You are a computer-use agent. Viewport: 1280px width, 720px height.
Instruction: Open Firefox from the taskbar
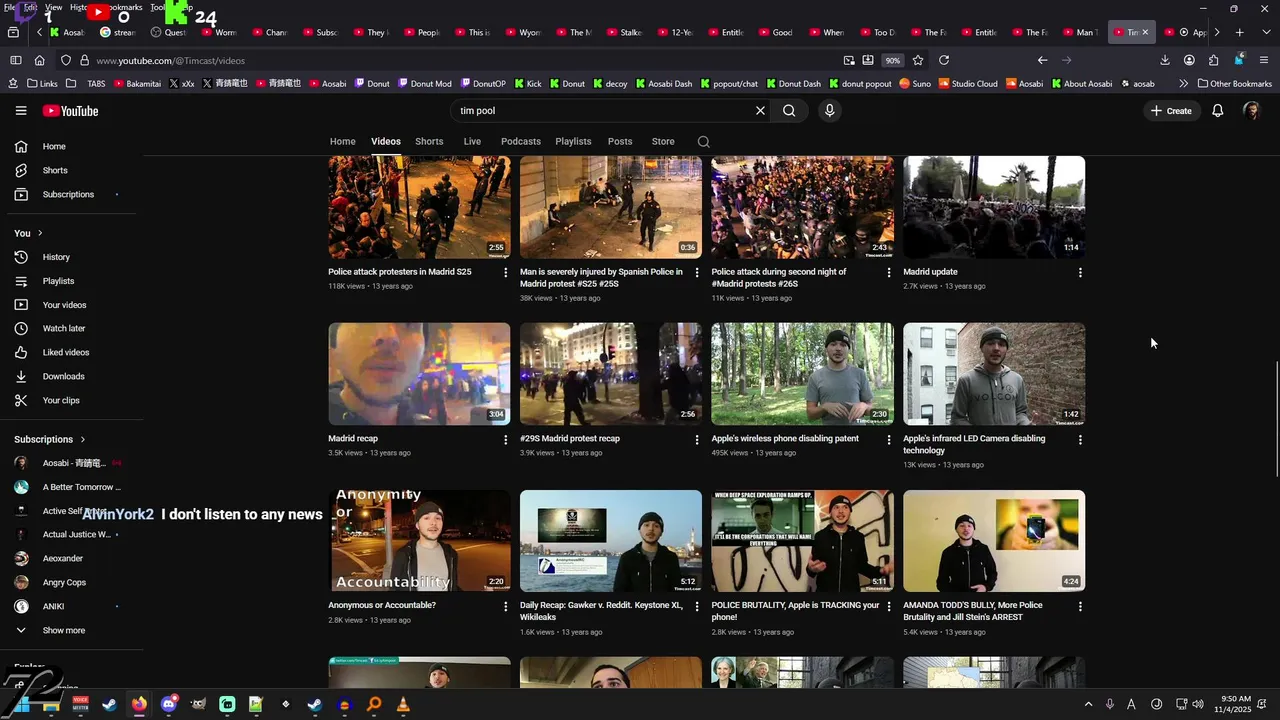click(139, 704)
